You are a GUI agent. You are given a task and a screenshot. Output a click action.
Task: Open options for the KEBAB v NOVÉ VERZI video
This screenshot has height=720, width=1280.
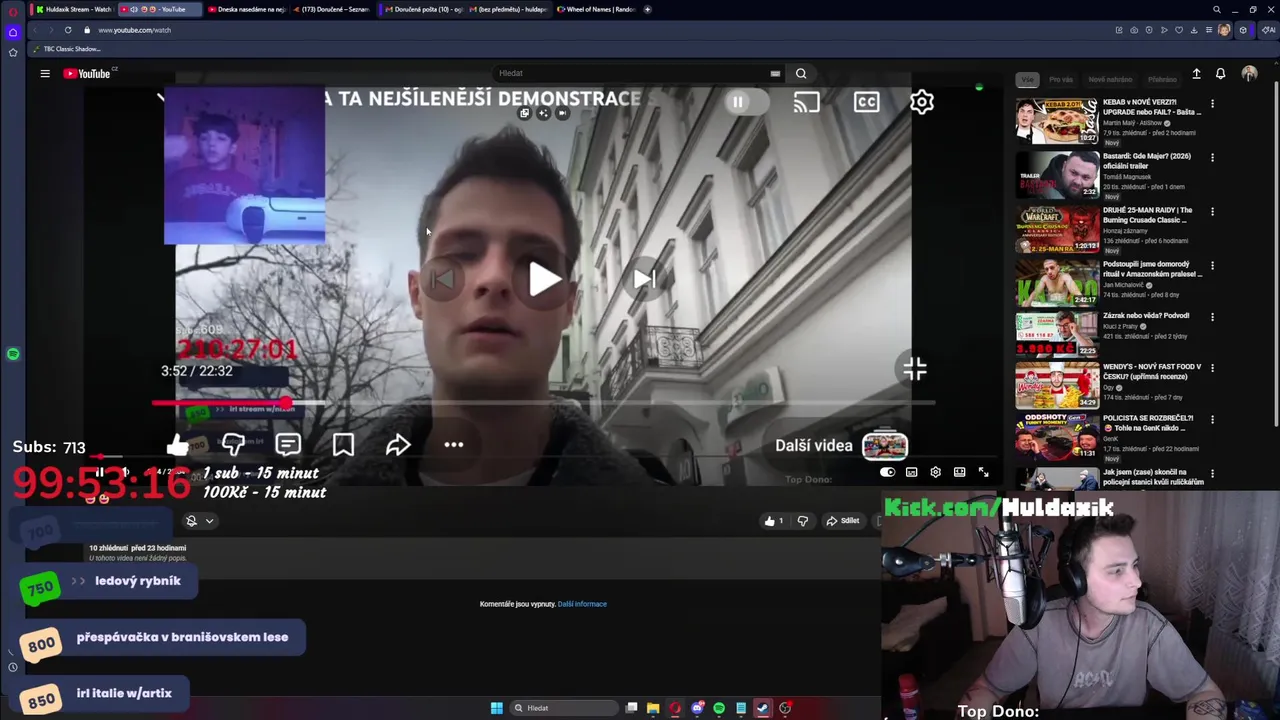click(x=1212, y=103)
